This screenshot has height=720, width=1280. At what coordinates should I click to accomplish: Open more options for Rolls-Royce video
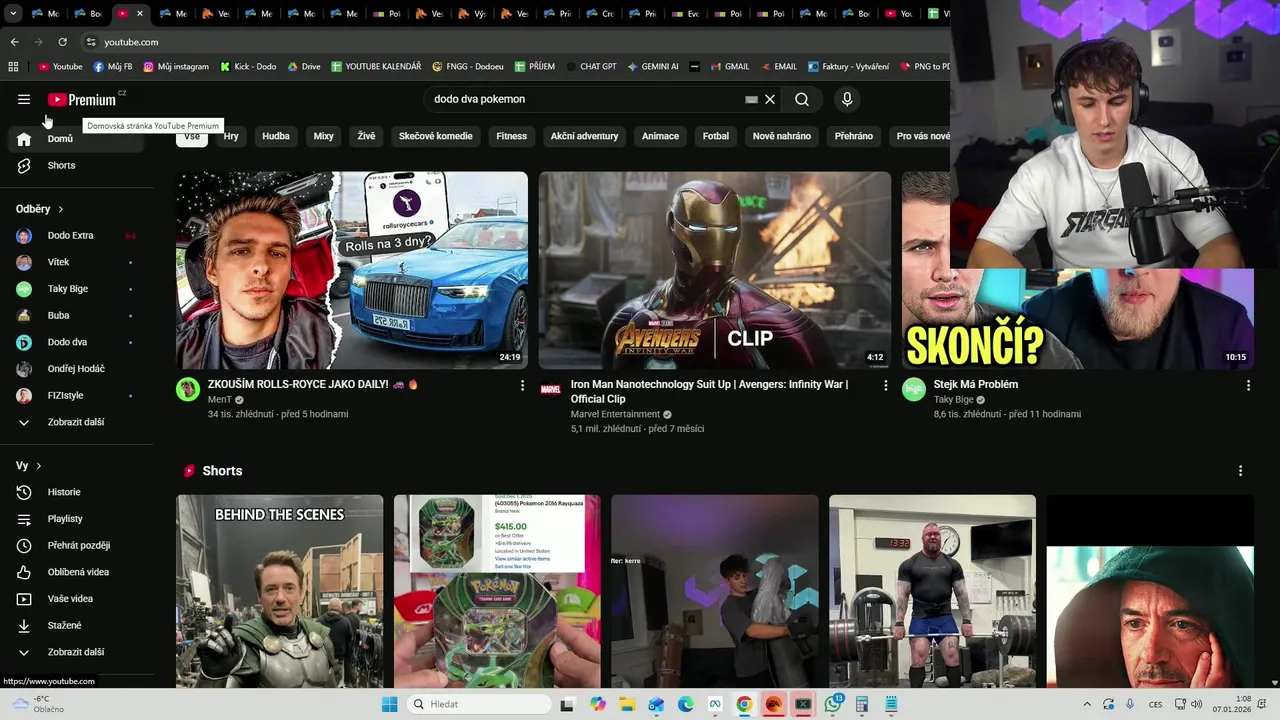[x=522, y=385]
